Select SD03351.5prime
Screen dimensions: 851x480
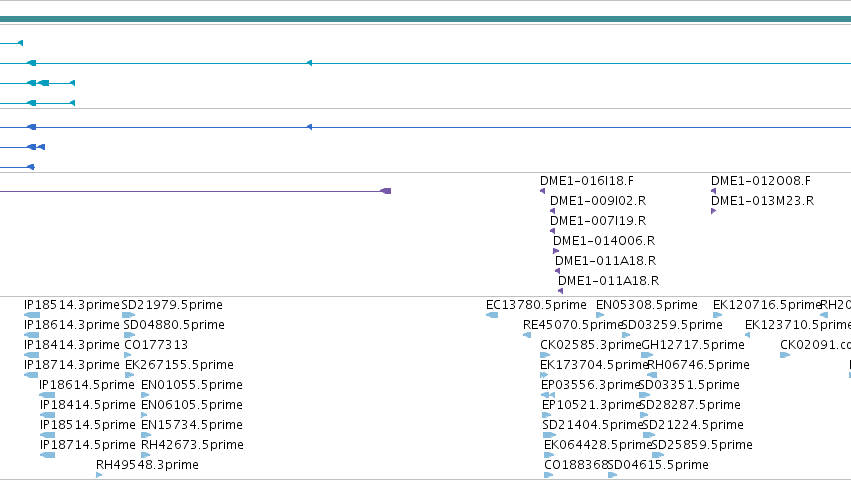[690, 385]
